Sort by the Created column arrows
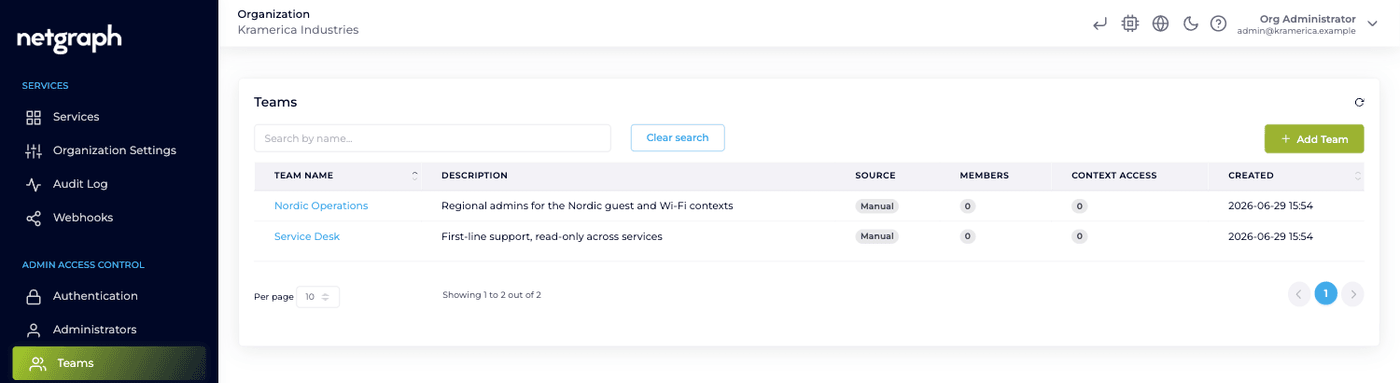This screenshot has width=1400, height=383. pos(1358,175)
